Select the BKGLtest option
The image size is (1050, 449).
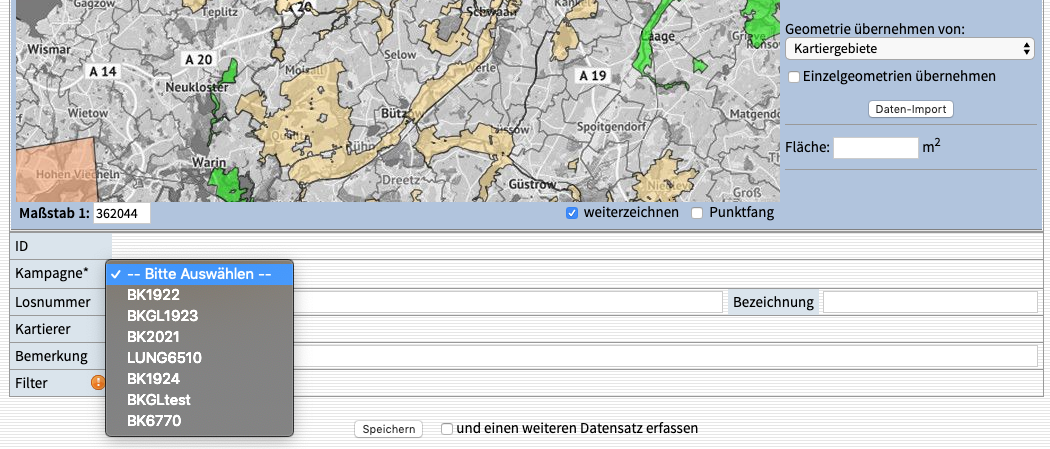(x=200, y=400)
